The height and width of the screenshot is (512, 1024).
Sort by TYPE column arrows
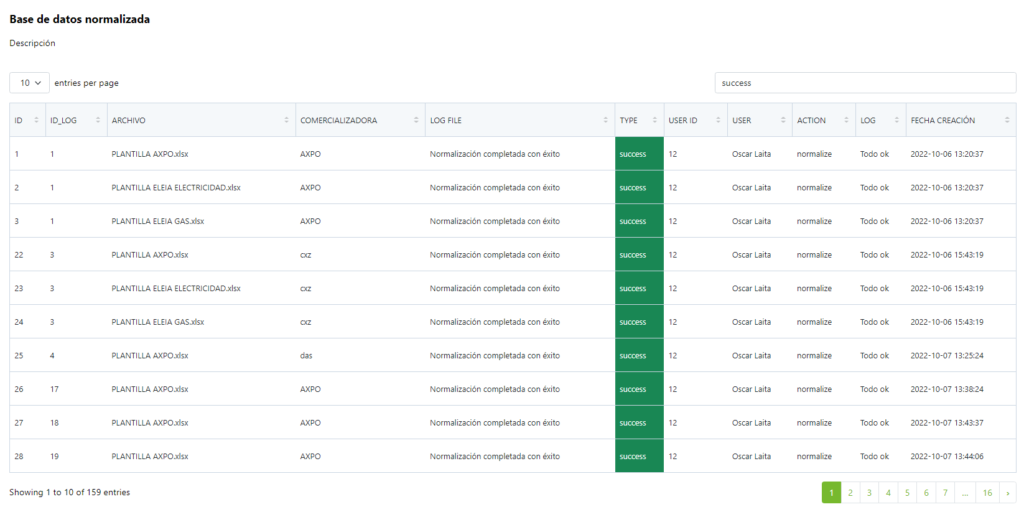[x=654, y=121]
